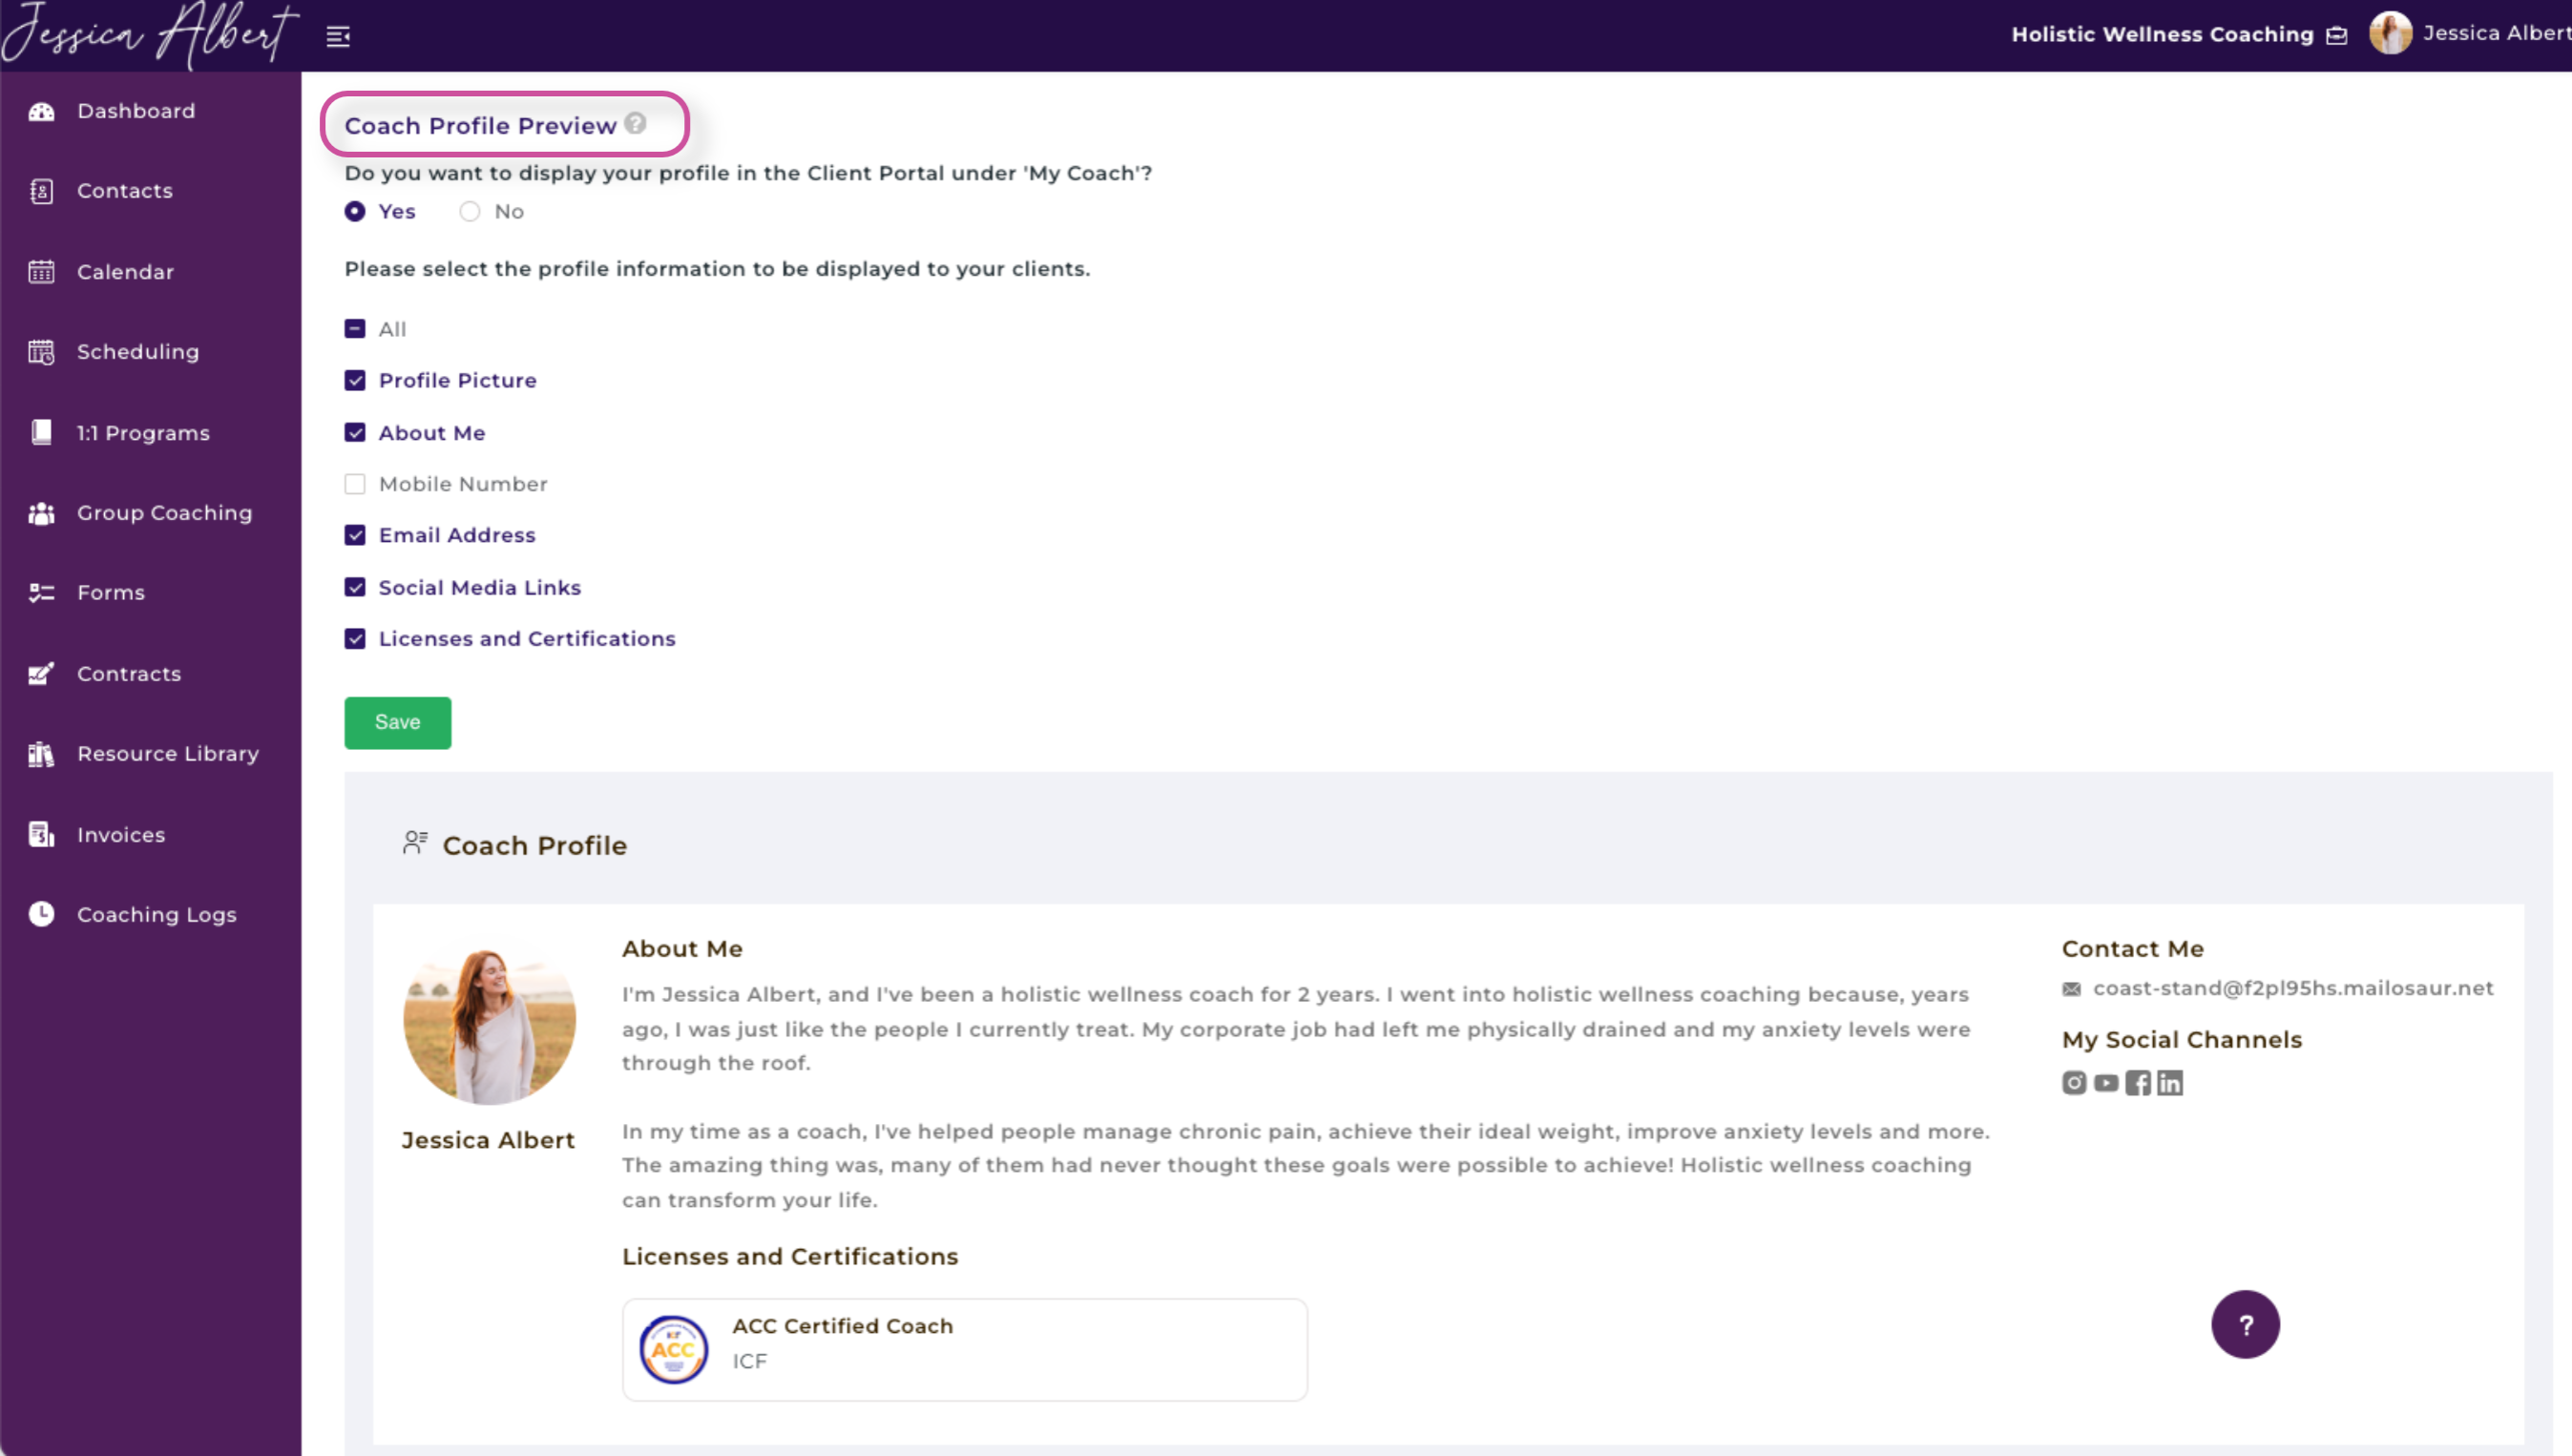Click the ACC certification badge icon
Screen dimensions: 2572x1456
tap(674, 1350)
